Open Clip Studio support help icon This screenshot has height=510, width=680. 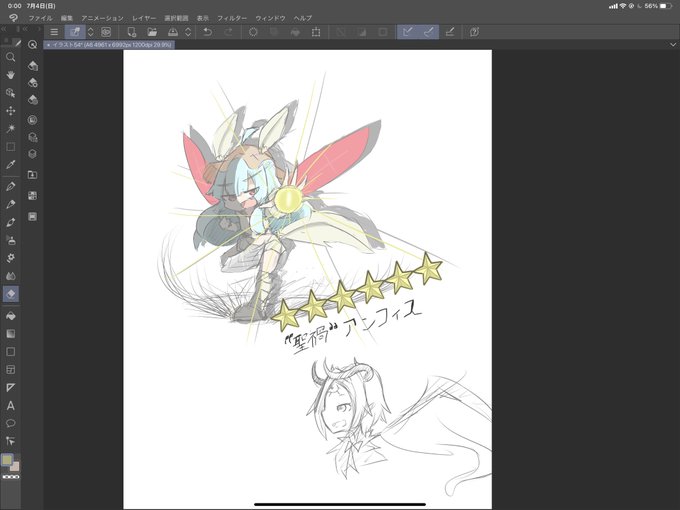click(x=474, y=32)
